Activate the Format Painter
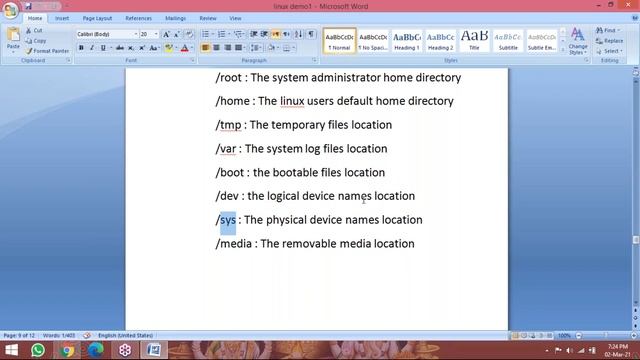The height and width of the screenshot is (360, 640). 48,51
